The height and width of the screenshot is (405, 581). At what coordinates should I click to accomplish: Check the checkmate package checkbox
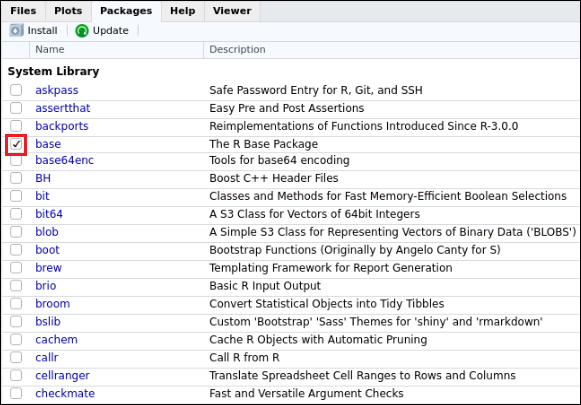click(16, 393)
